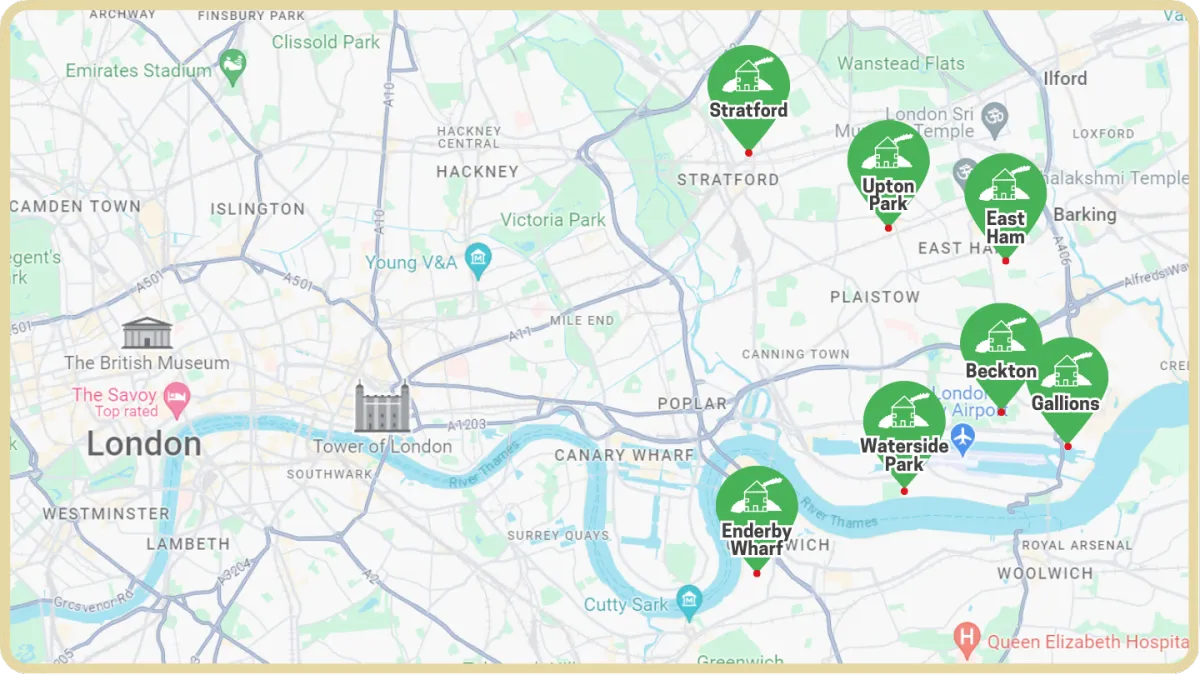Click the Stratford green property pin

(748, 97)
